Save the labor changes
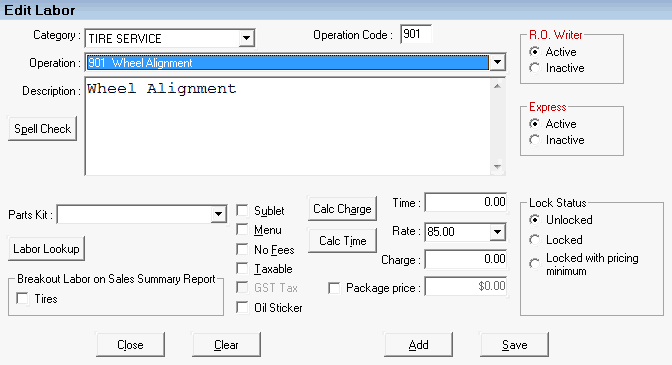The height and width of the screenshot is (365, 672). (514, 344)
